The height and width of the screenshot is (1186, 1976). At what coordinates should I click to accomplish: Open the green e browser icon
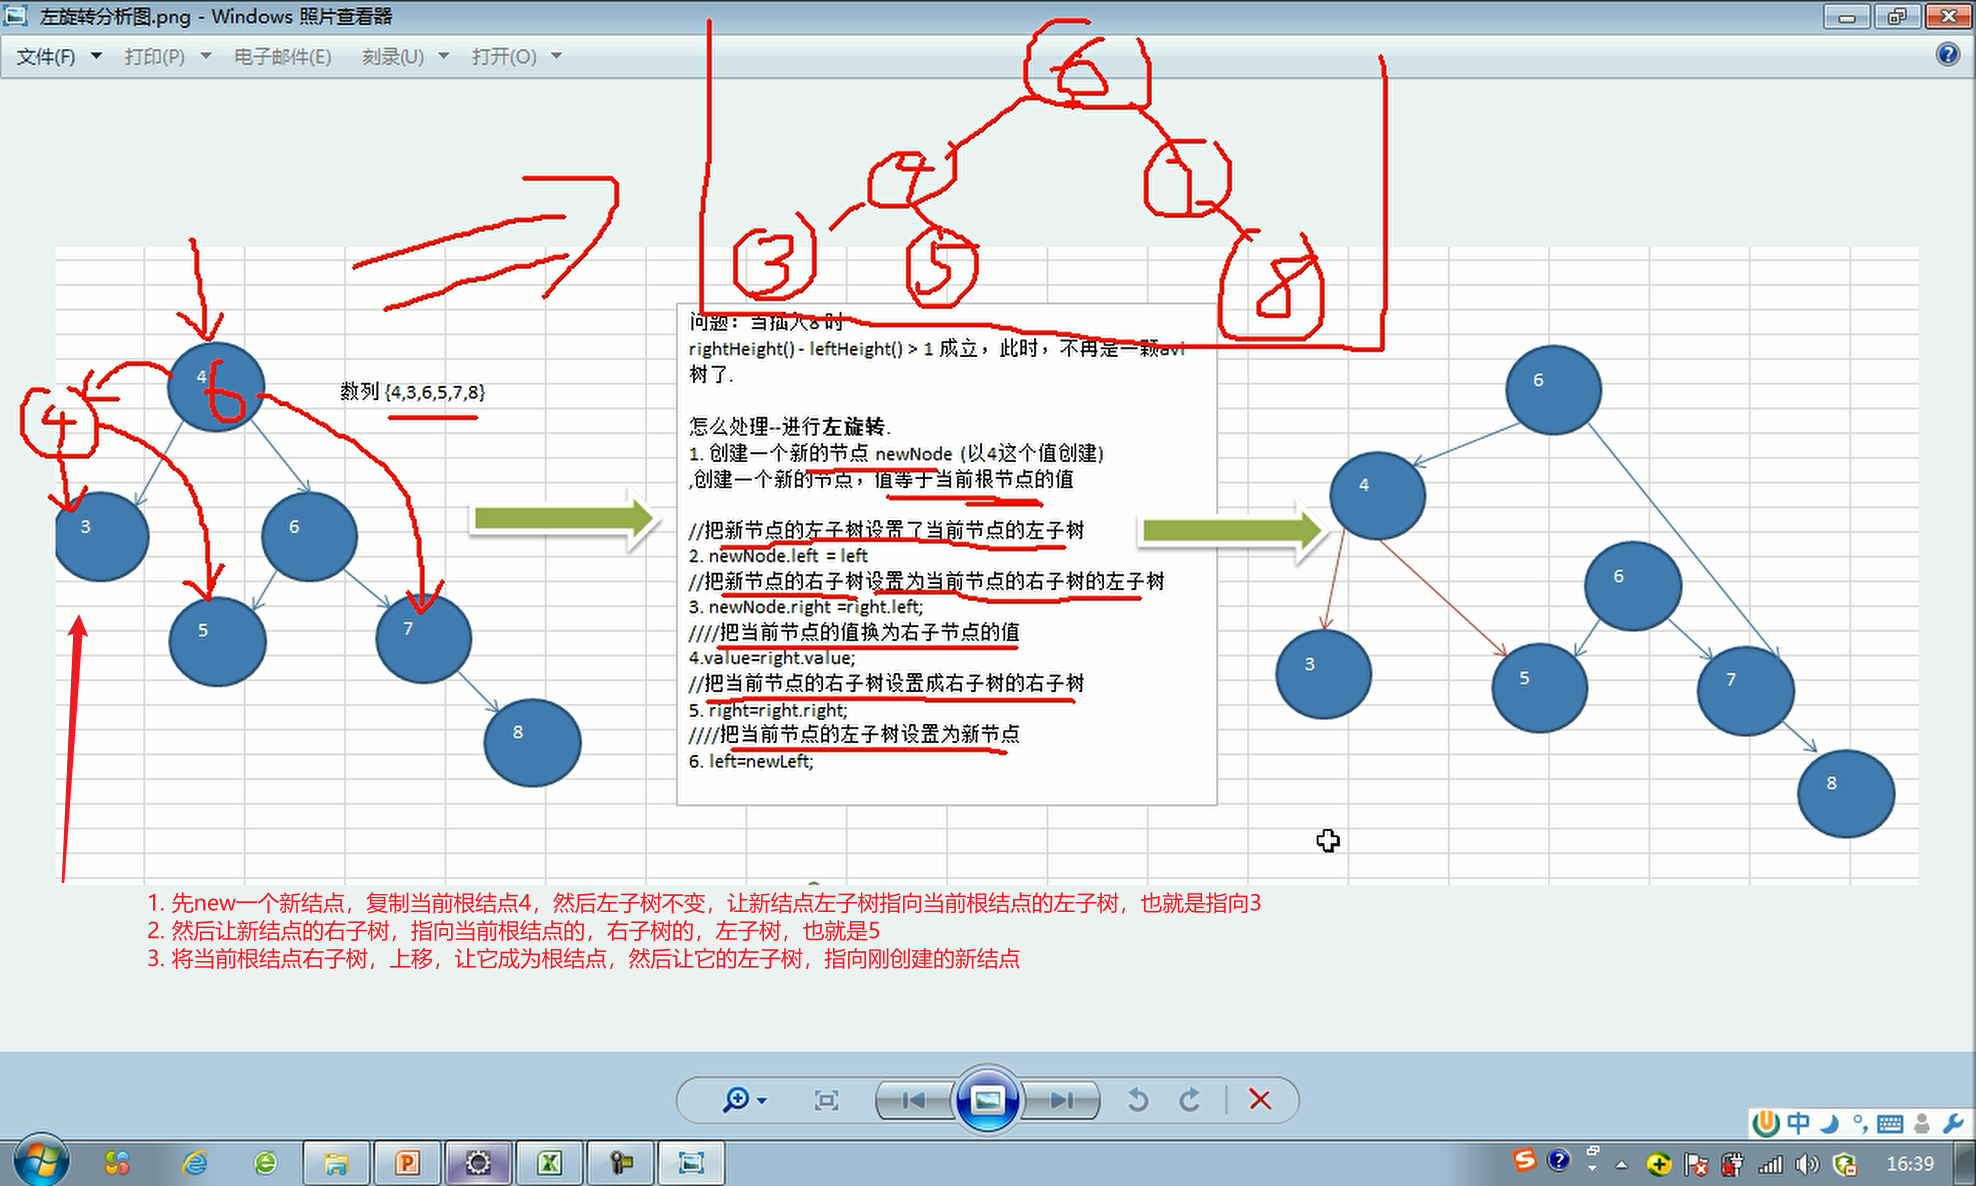pos(265,1163)
